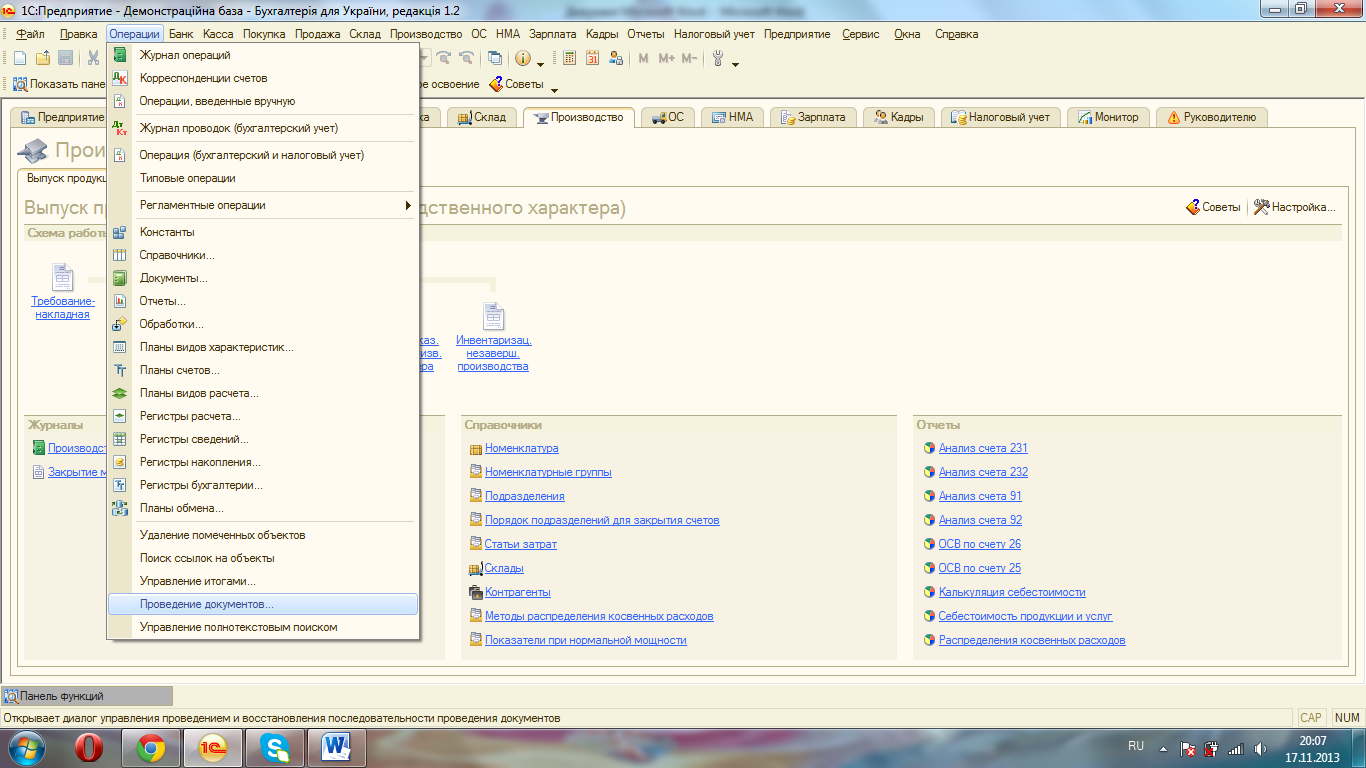Viewport: 1366px width, 768px height.
Task: Switch to the ОС tab
Action: tap(667, 117)
